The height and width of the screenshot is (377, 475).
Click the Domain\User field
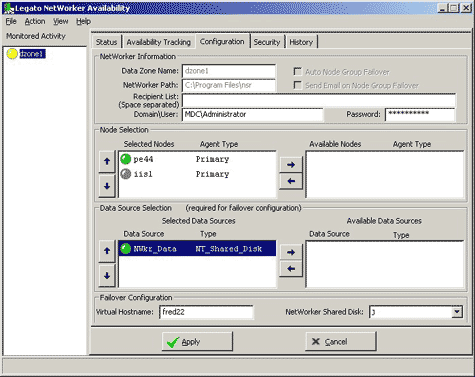tap(252, 115)
